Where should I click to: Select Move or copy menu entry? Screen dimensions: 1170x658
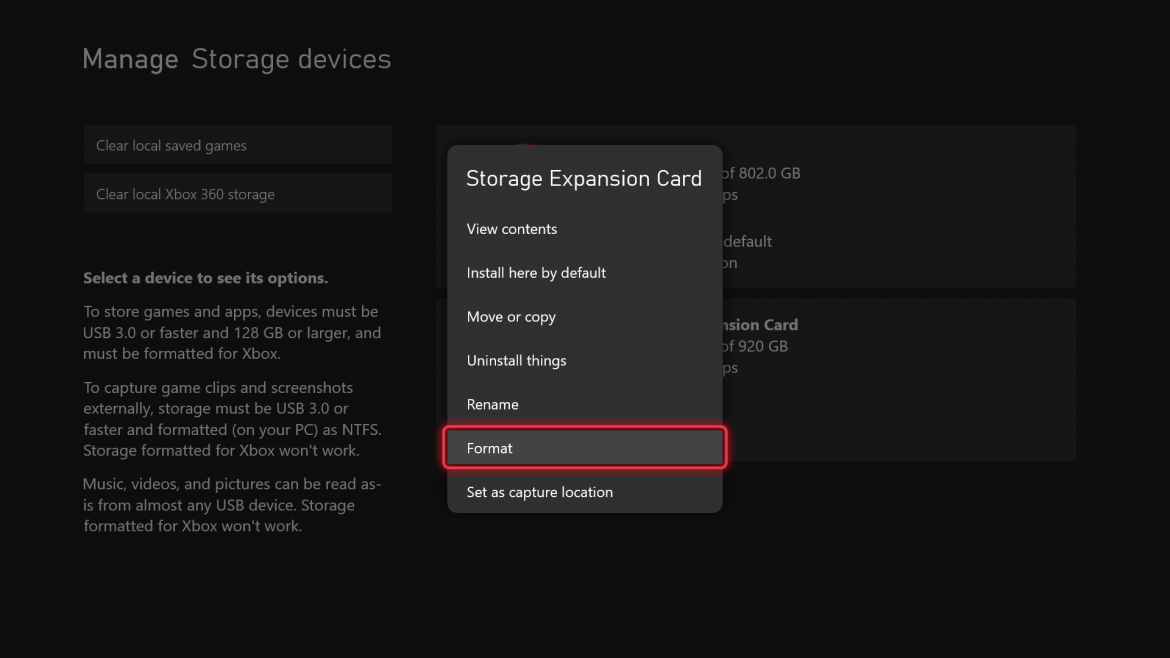[x=584, y=317]
